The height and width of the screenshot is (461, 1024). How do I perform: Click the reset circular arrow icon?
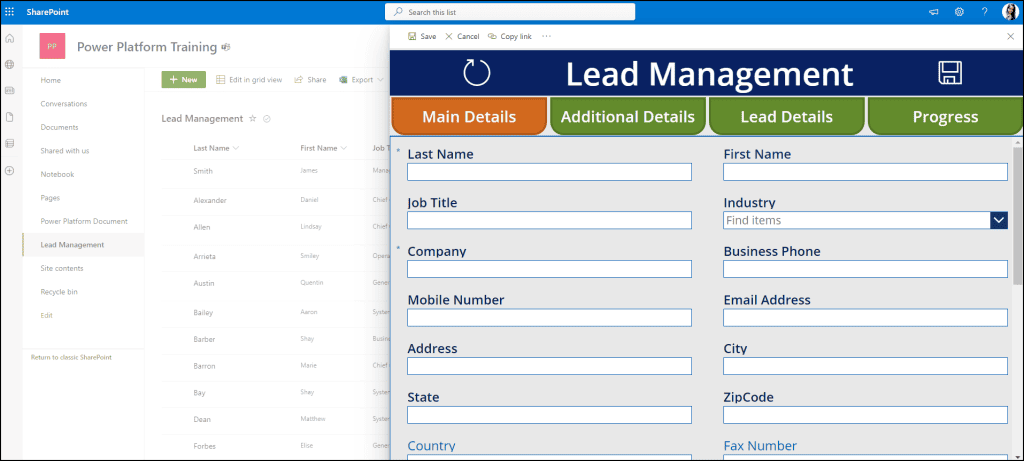(477, 72)
